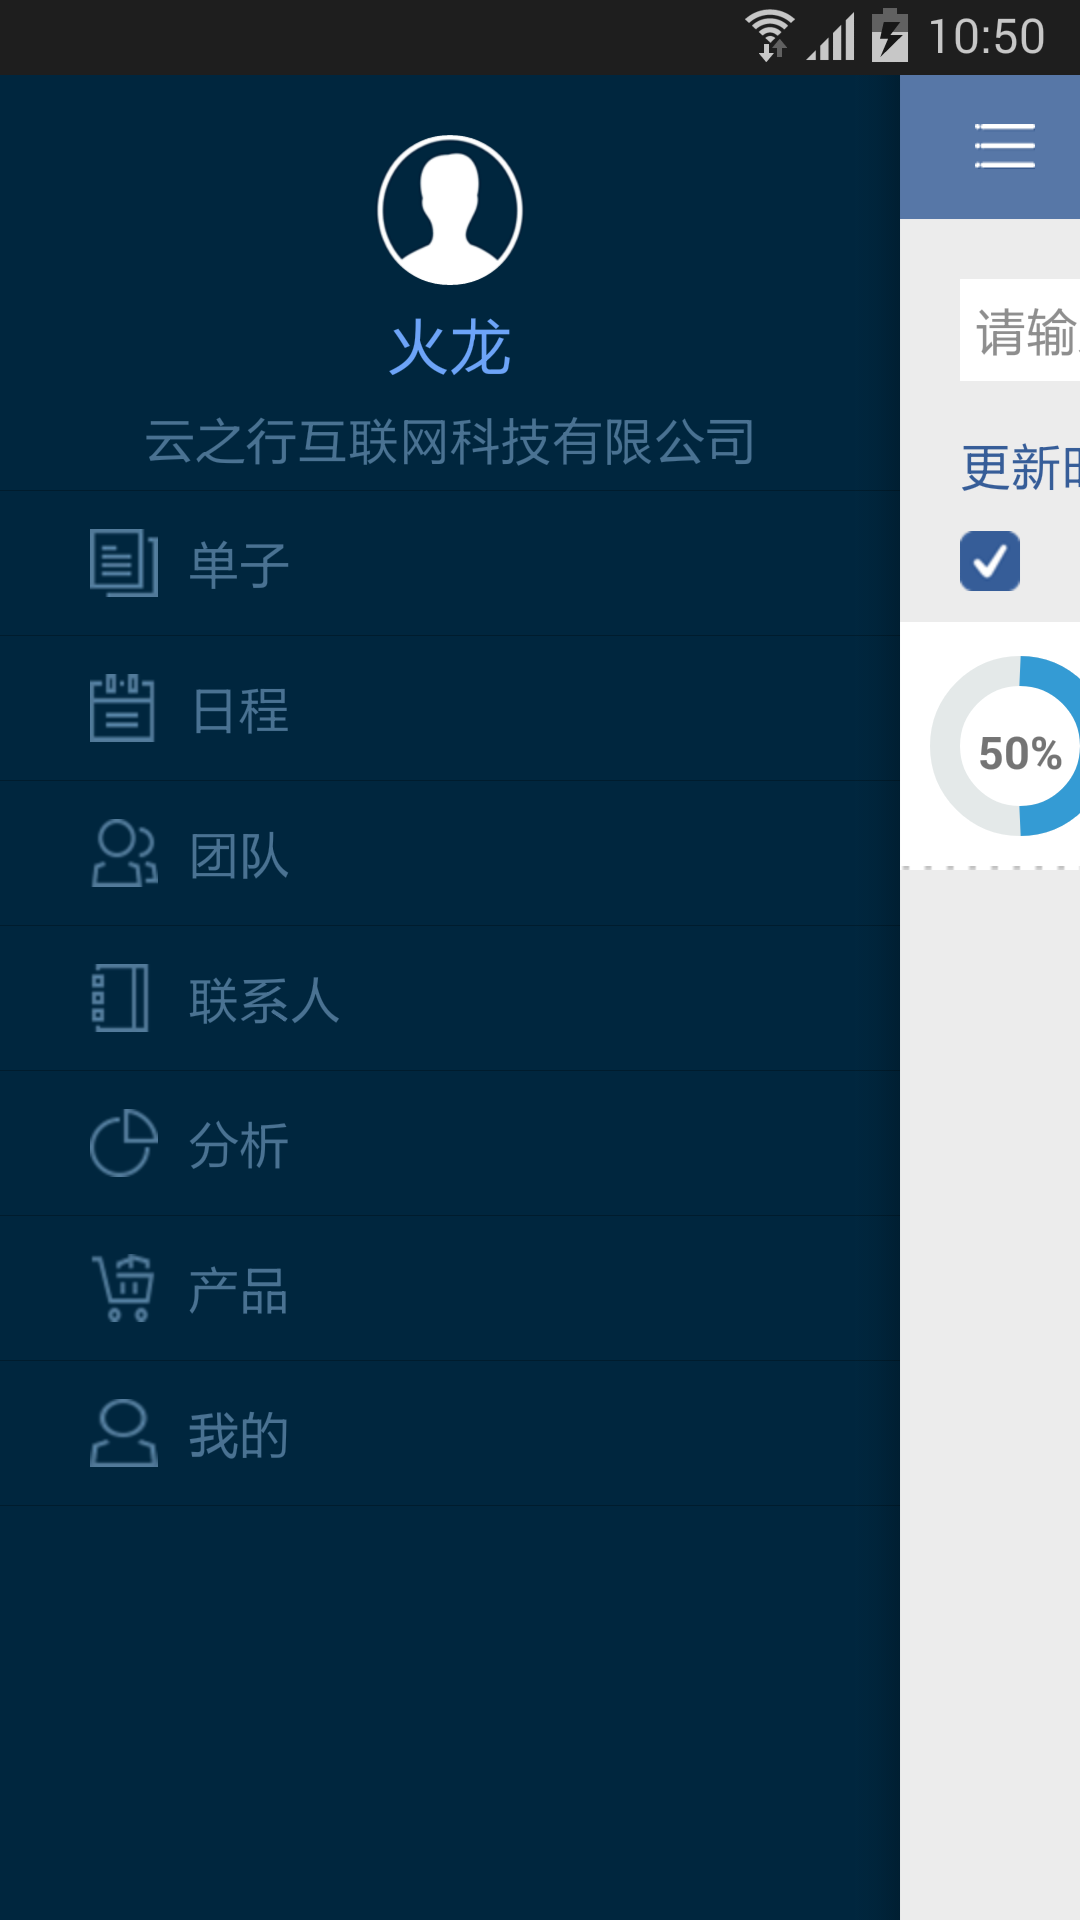Tap the 50% progress ring
1080x1920 pixels.
[x=1005, y=746]
